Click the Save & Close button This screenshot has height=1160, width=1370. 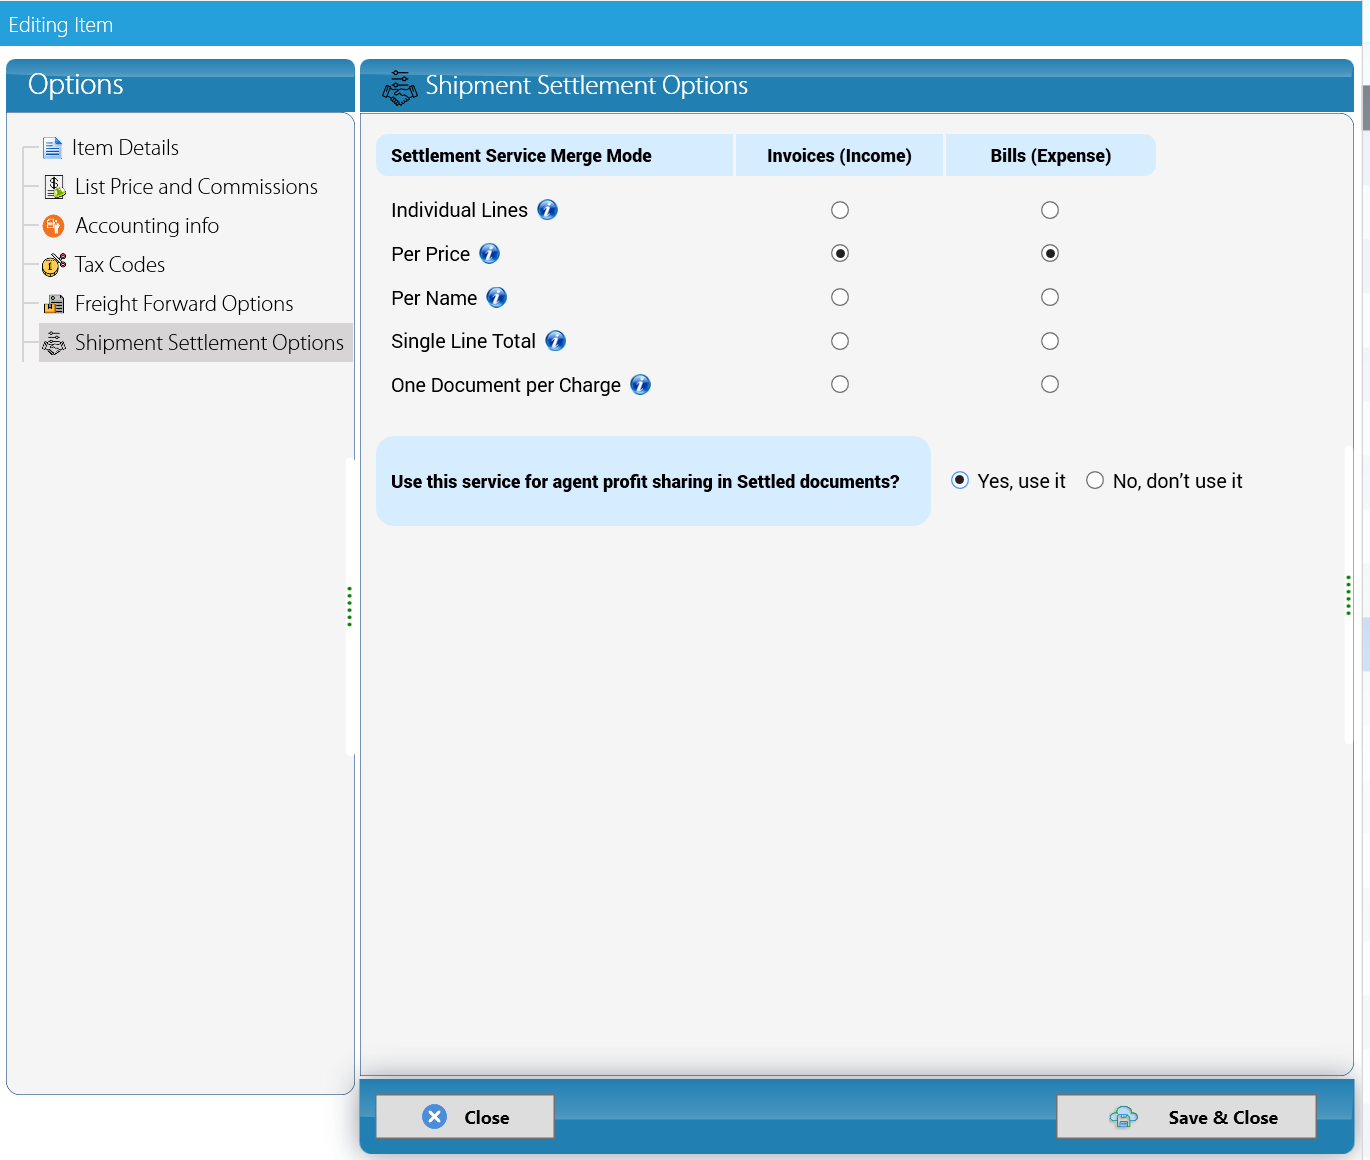pyautogui.click(x=1186, y=1117)
